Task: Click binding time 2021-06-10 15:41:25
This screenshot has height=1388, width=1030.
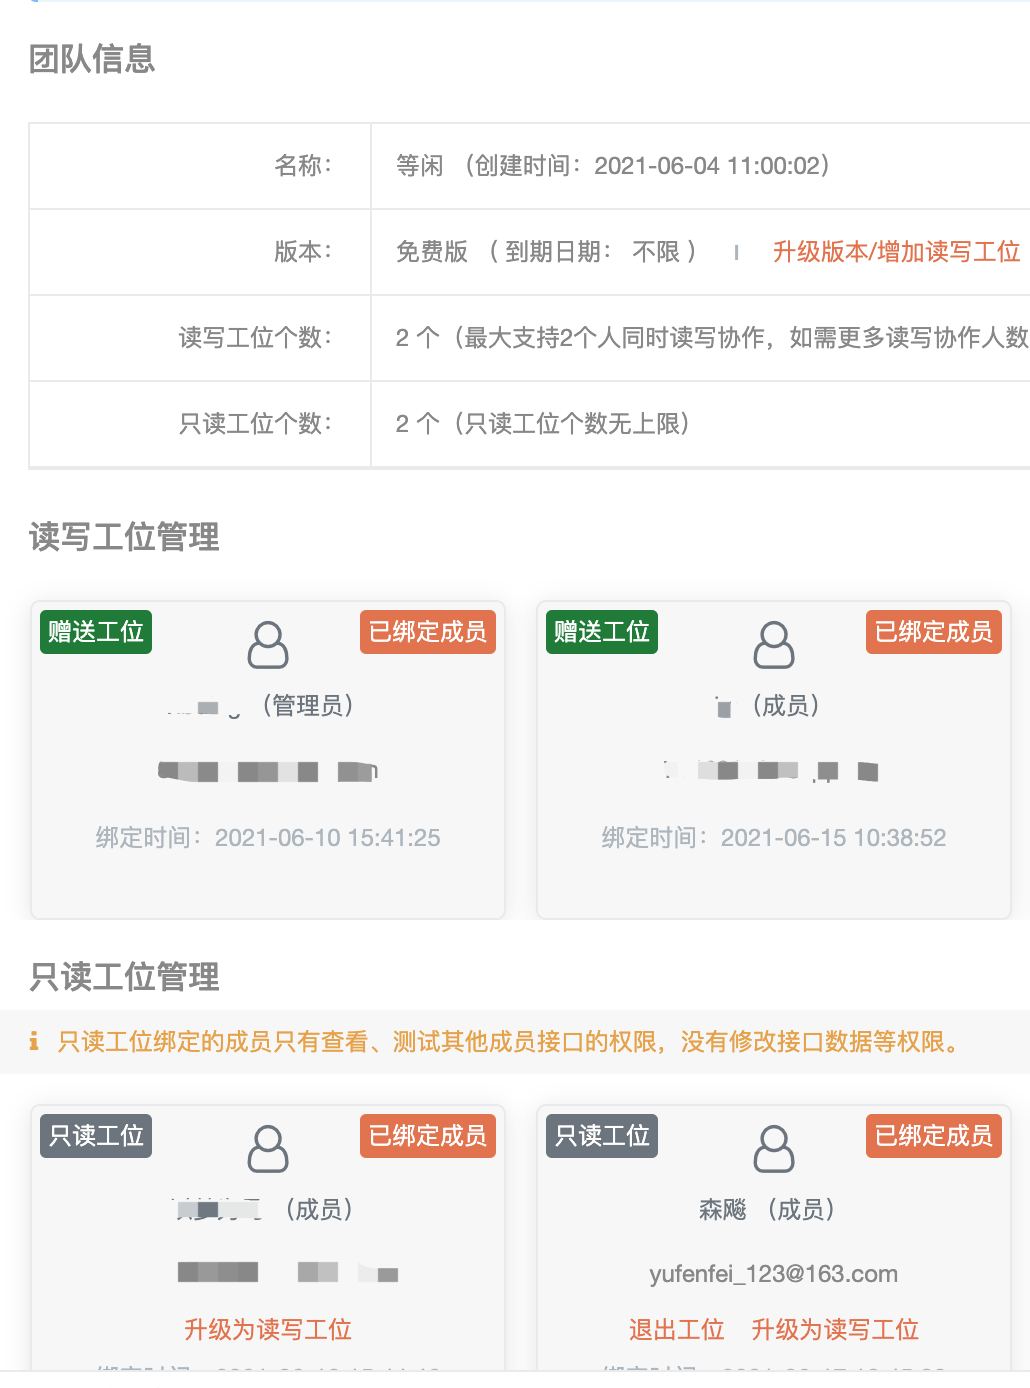Action: click(268, 838)
